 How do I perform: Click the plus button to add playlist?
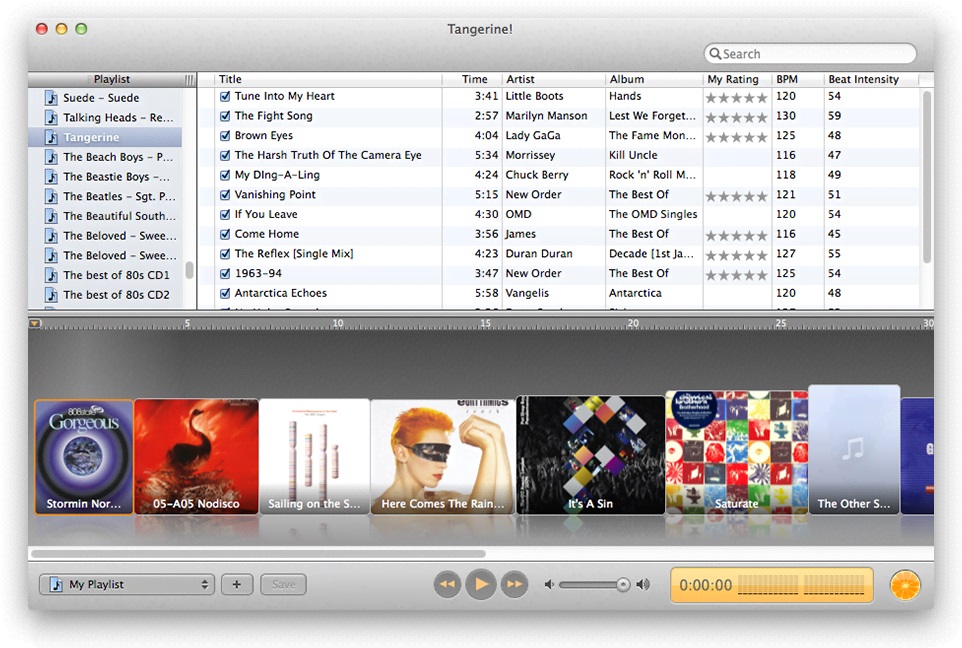[237, 584]
